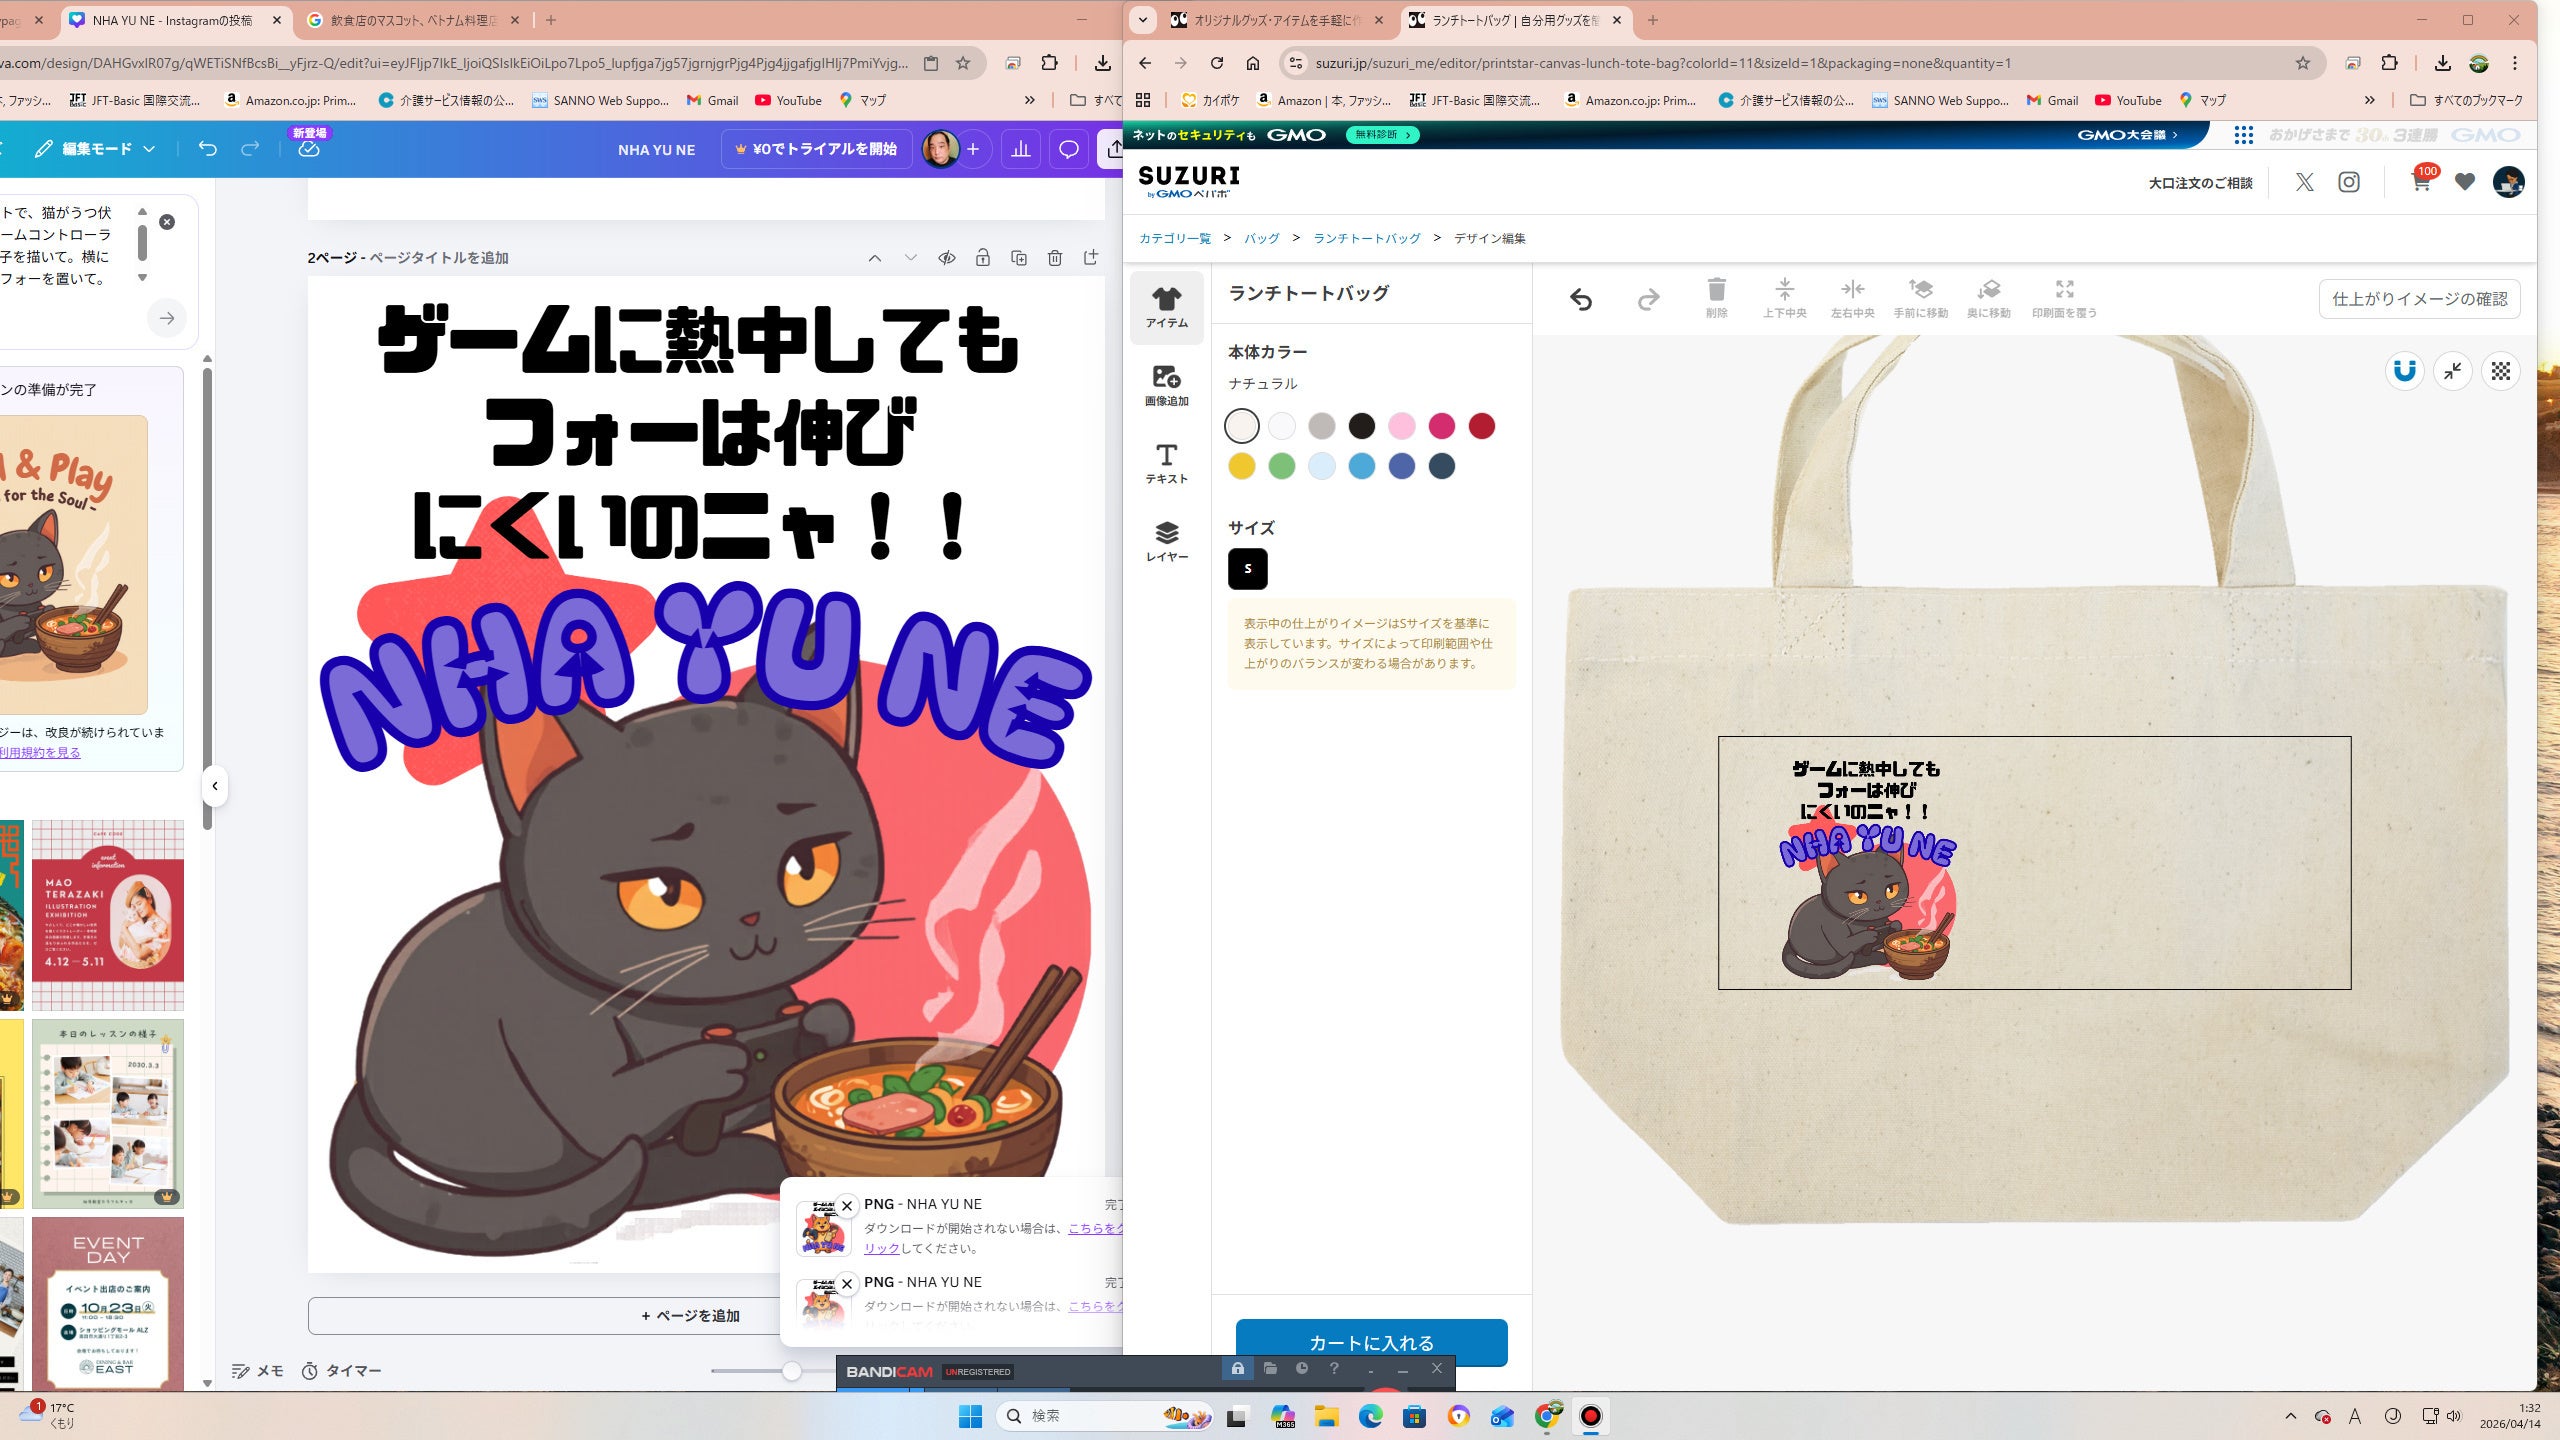
Task: Click 仕上がりイメージの確認 preview button
Action: point(2419,299)
